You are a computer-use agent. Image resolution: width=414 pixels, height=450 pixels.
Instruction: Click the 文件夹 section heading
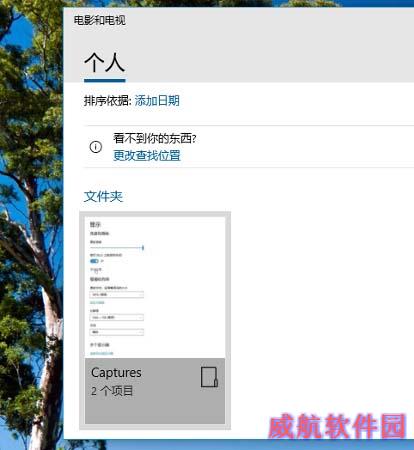103,196
